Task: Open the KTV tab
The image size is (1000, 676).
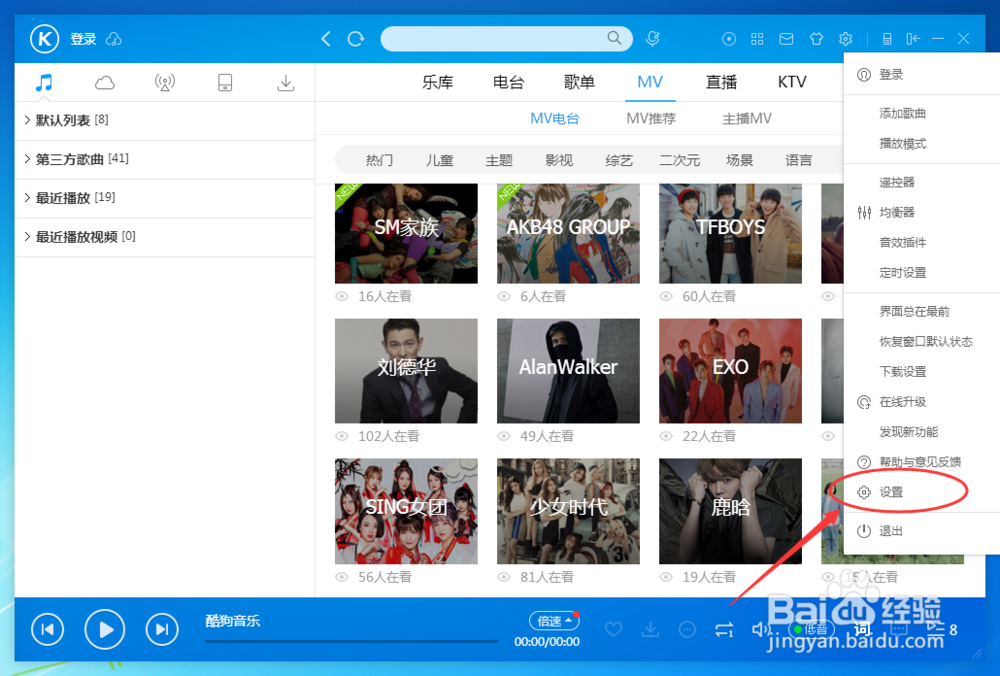Action: 791,83
